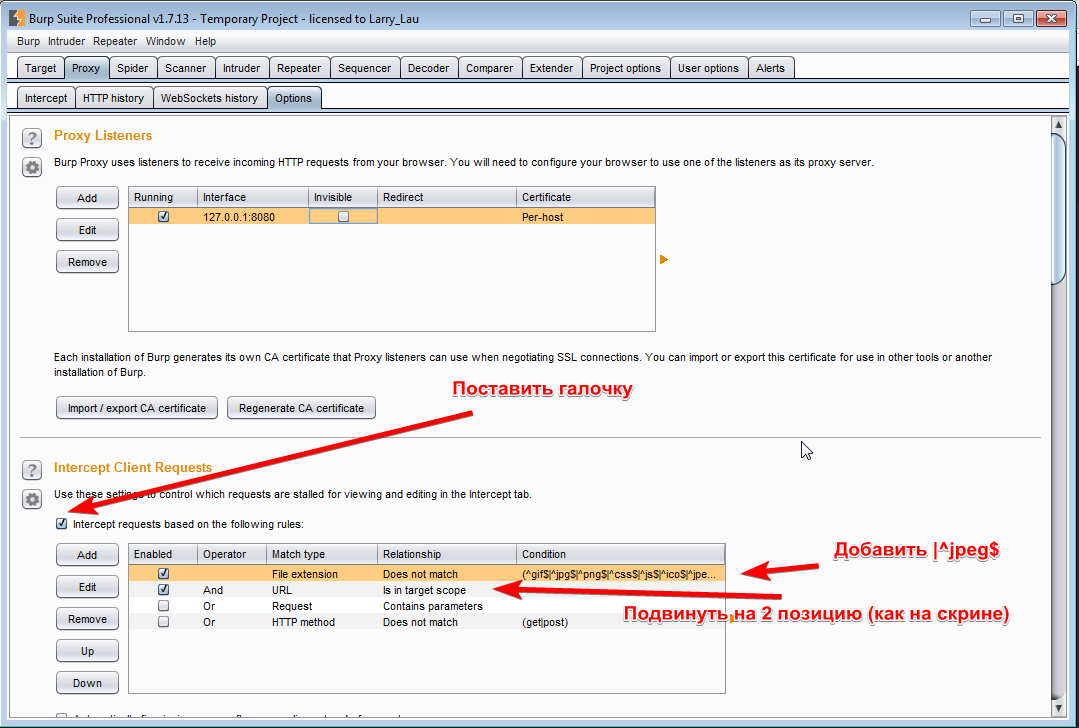The width and height of the screenshot is (1079, 728).
Task: Click the scroll-up arrow of vertical scrollbar
Action: (1059, 124)
